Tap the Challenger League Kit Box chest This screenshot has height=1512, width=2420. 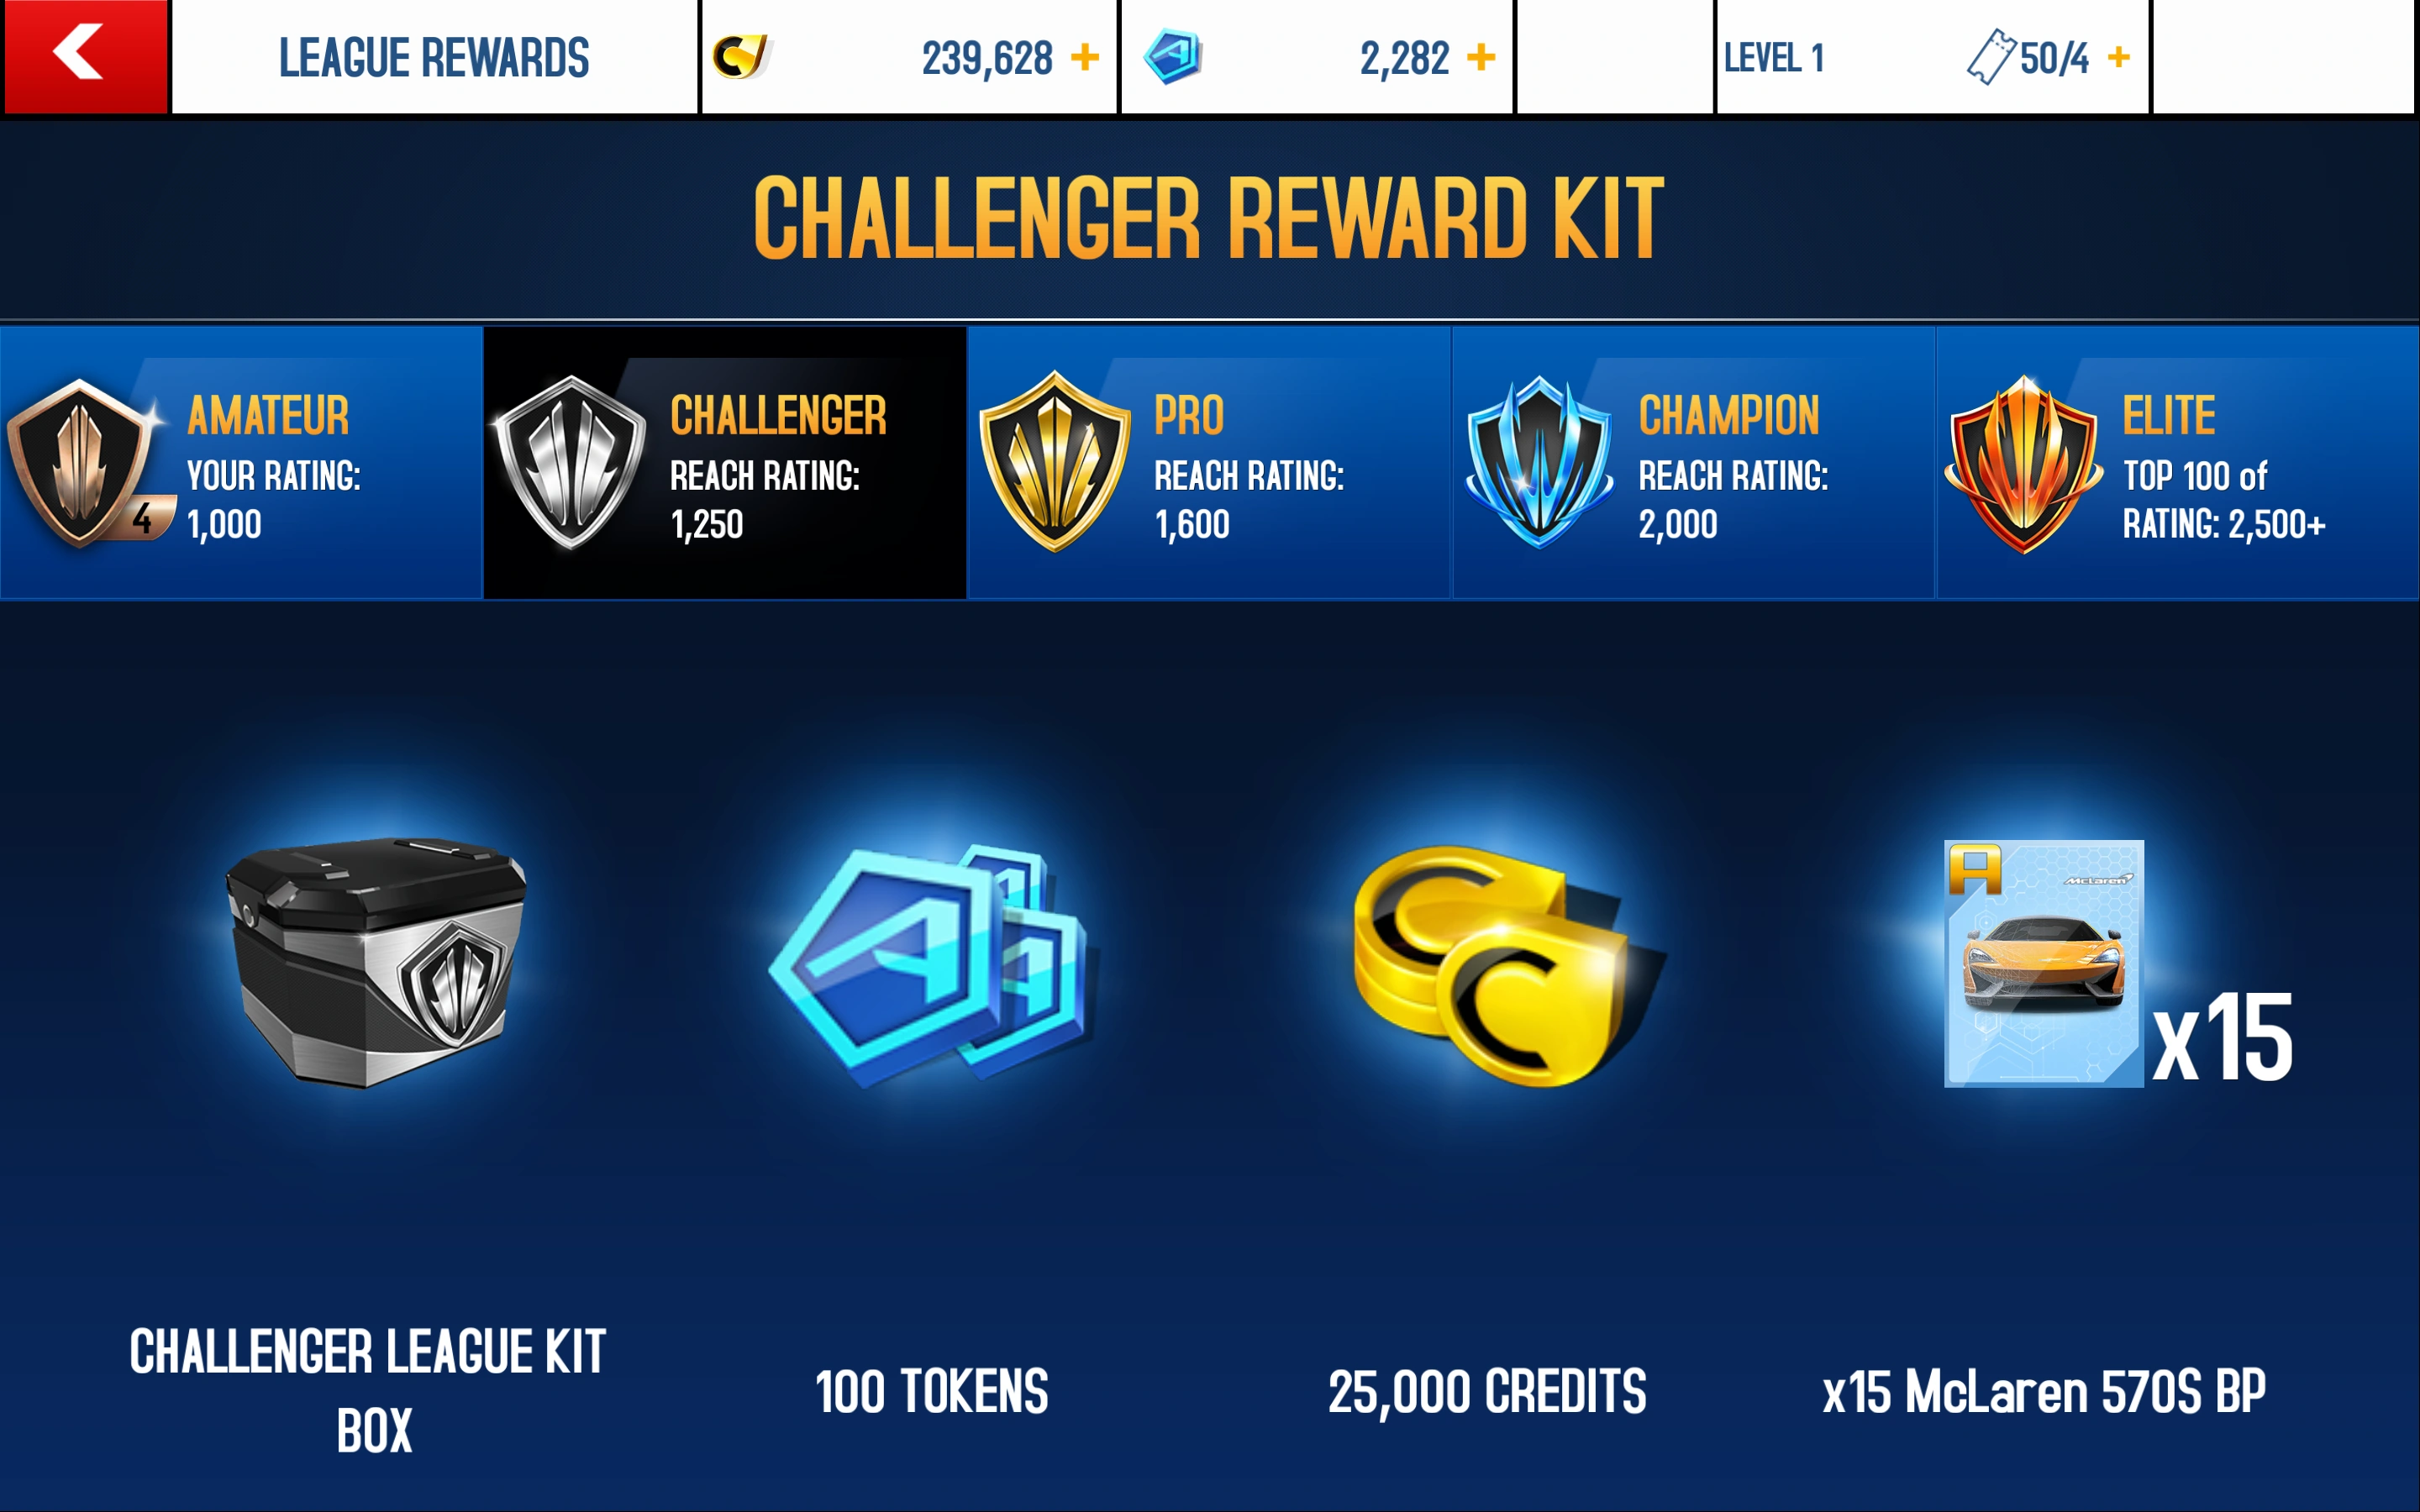pos(375,962)
